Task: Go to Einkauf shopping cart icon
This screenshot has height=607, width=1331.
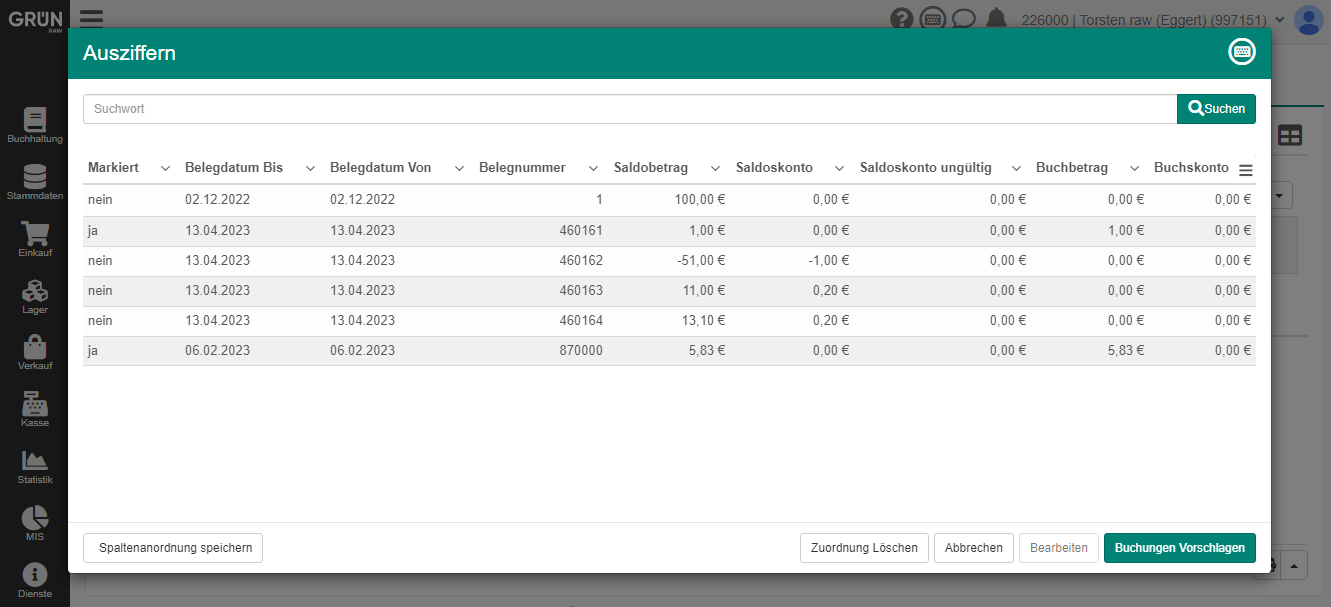Action: tap(34, 238)
